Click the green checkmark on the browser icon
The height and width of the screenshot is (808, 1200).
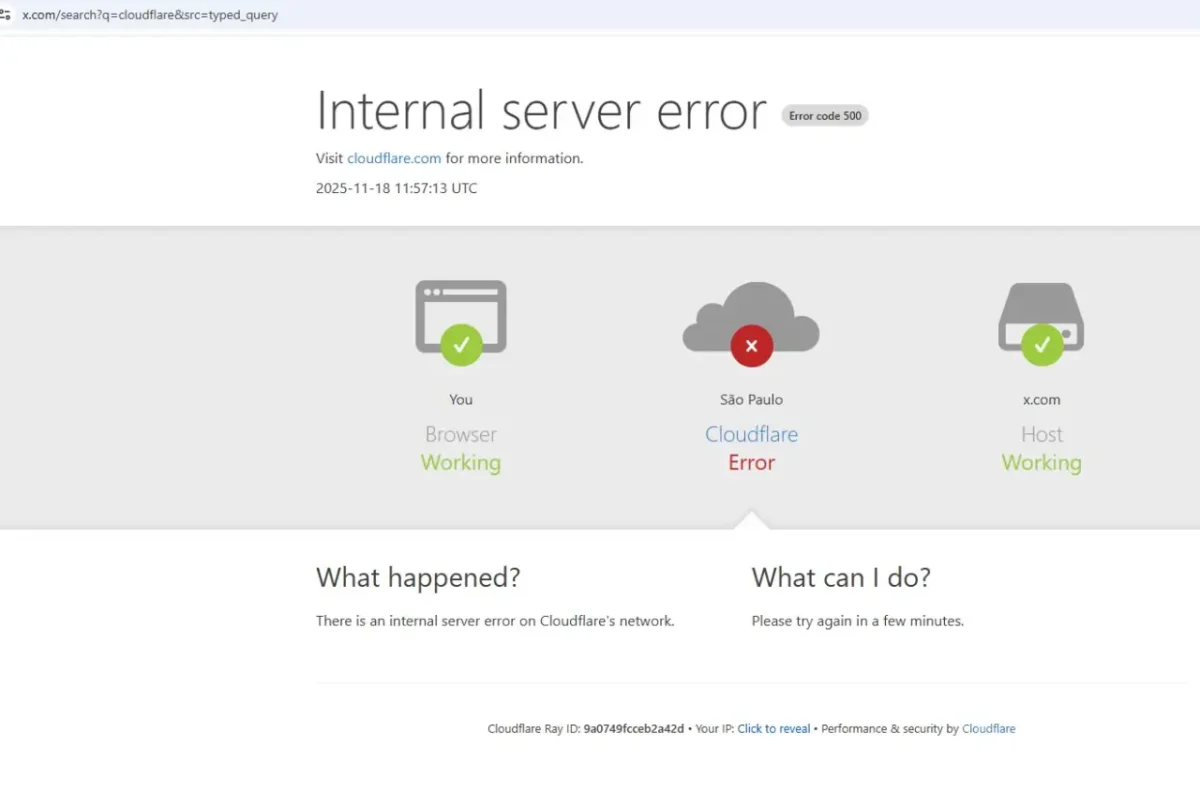pos(461,345)
